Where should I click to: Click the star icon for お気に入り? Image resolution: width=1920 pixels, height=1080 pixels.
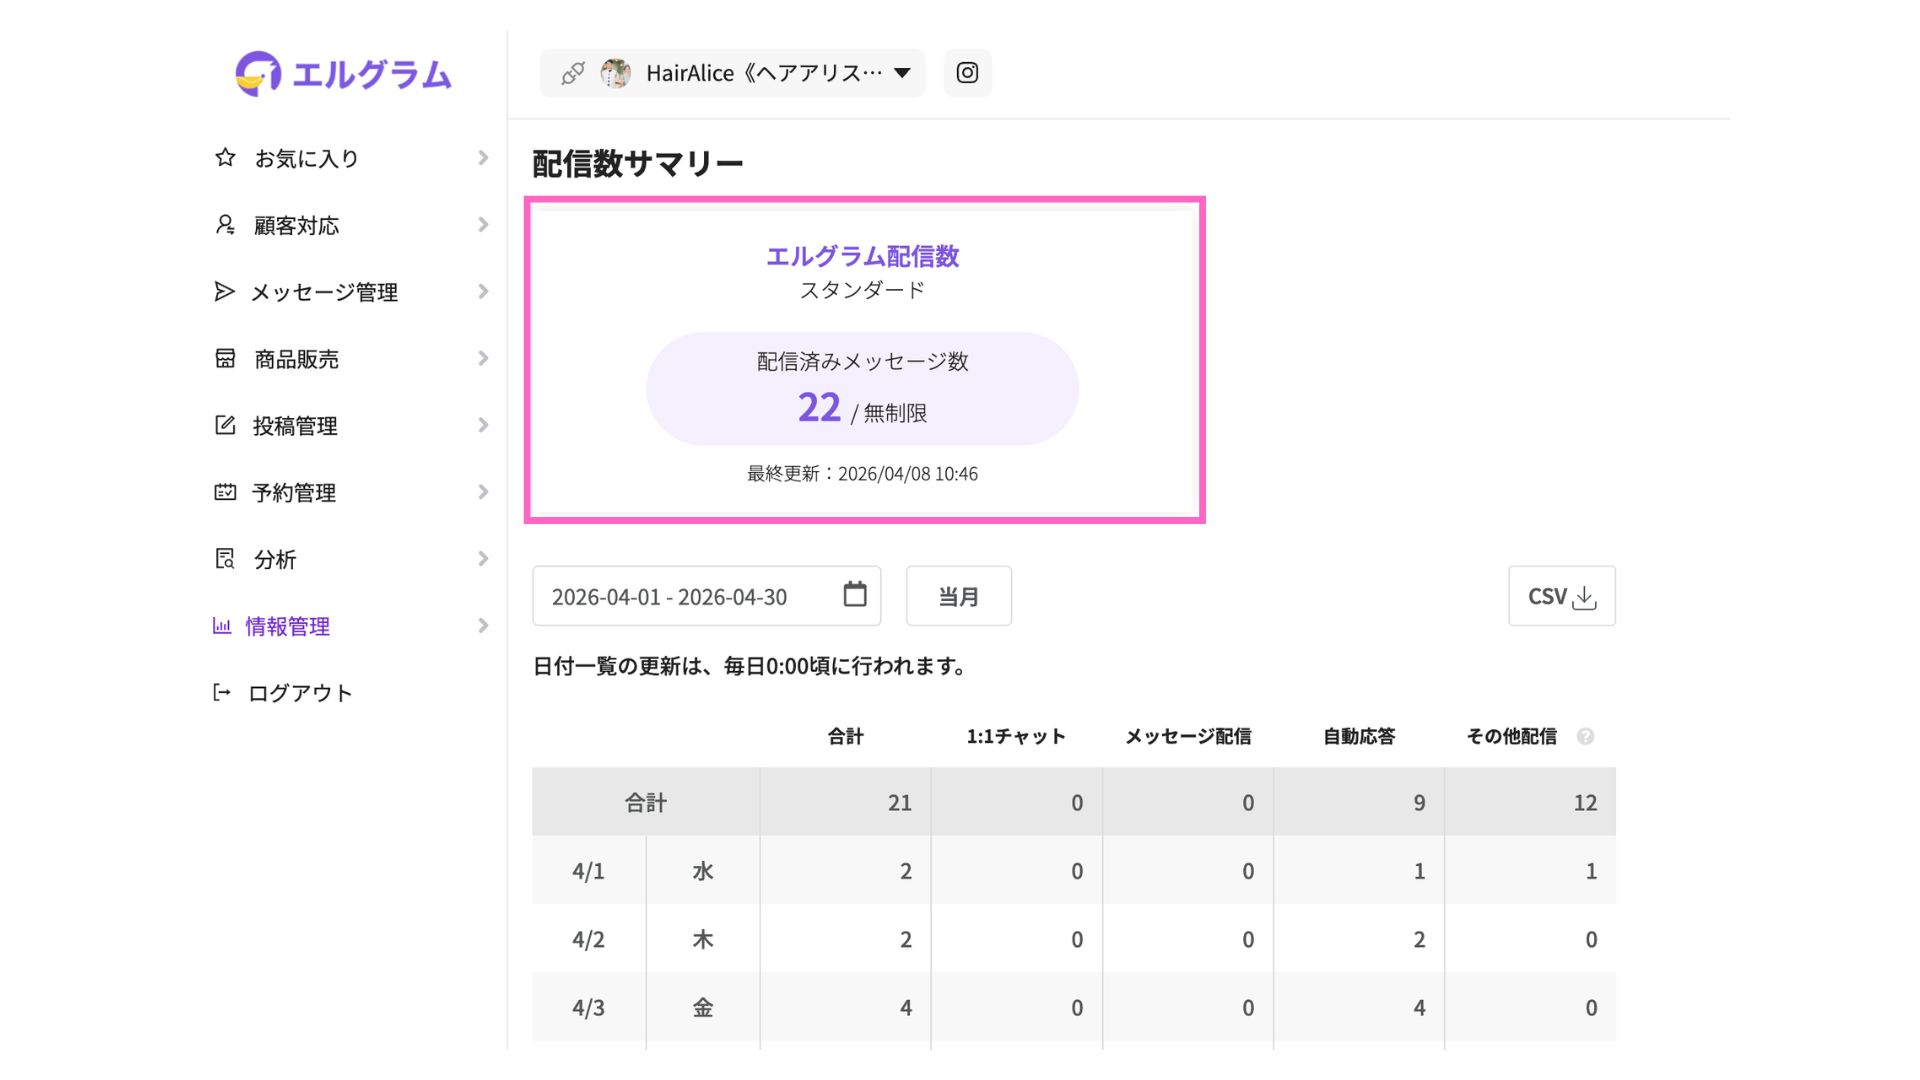coord(225,158)
